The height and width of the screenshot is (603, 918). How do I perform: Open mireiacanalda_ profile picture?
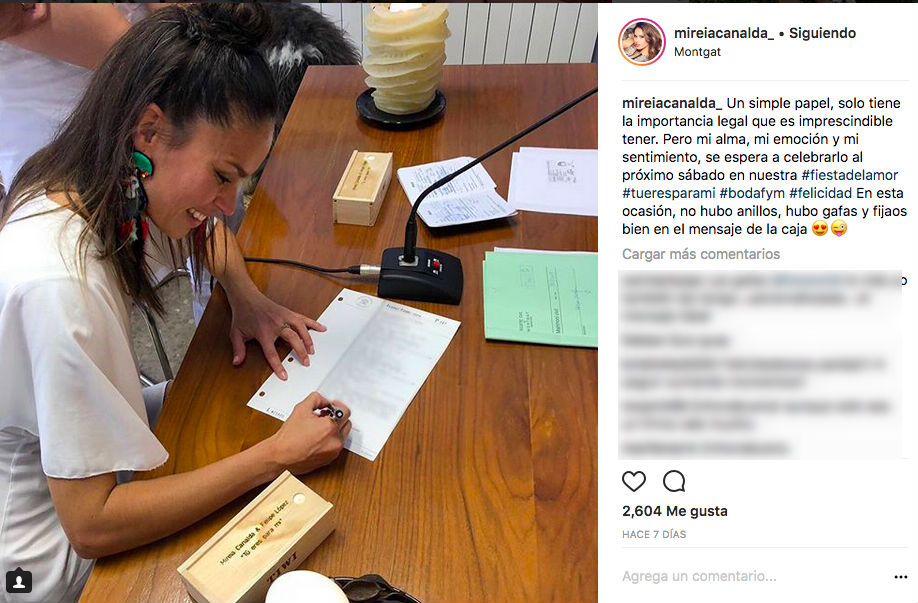(x=642, y=42)
